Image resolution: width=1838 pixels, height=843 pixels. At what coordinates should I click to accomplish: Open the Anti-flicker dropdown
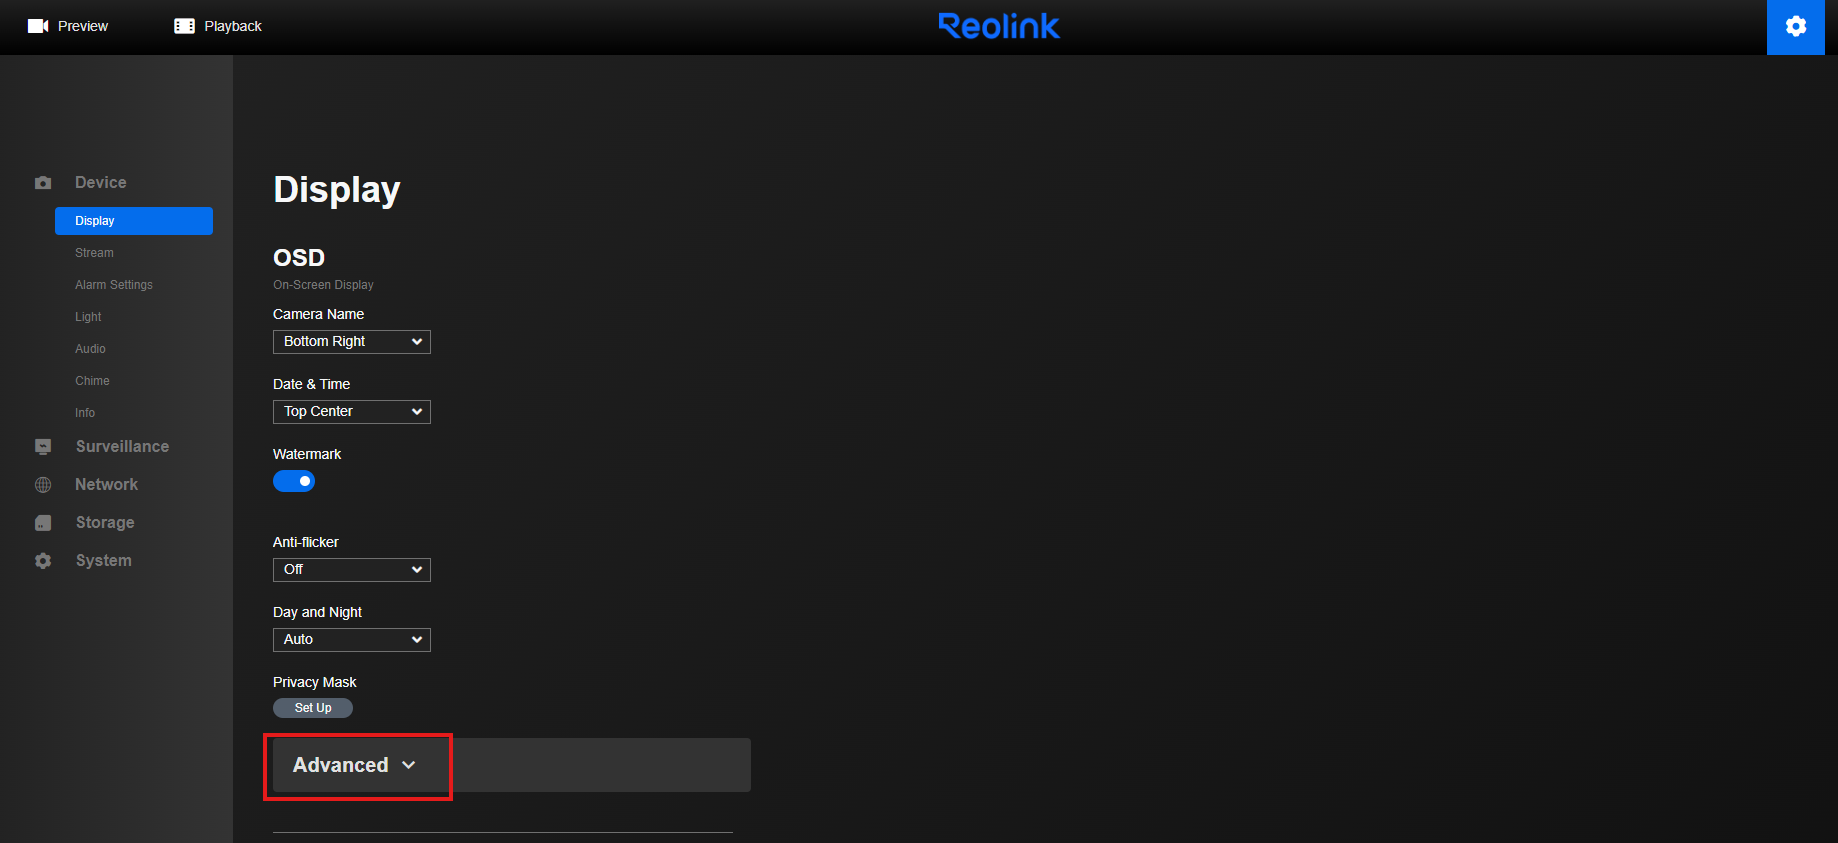click(352, 570)
